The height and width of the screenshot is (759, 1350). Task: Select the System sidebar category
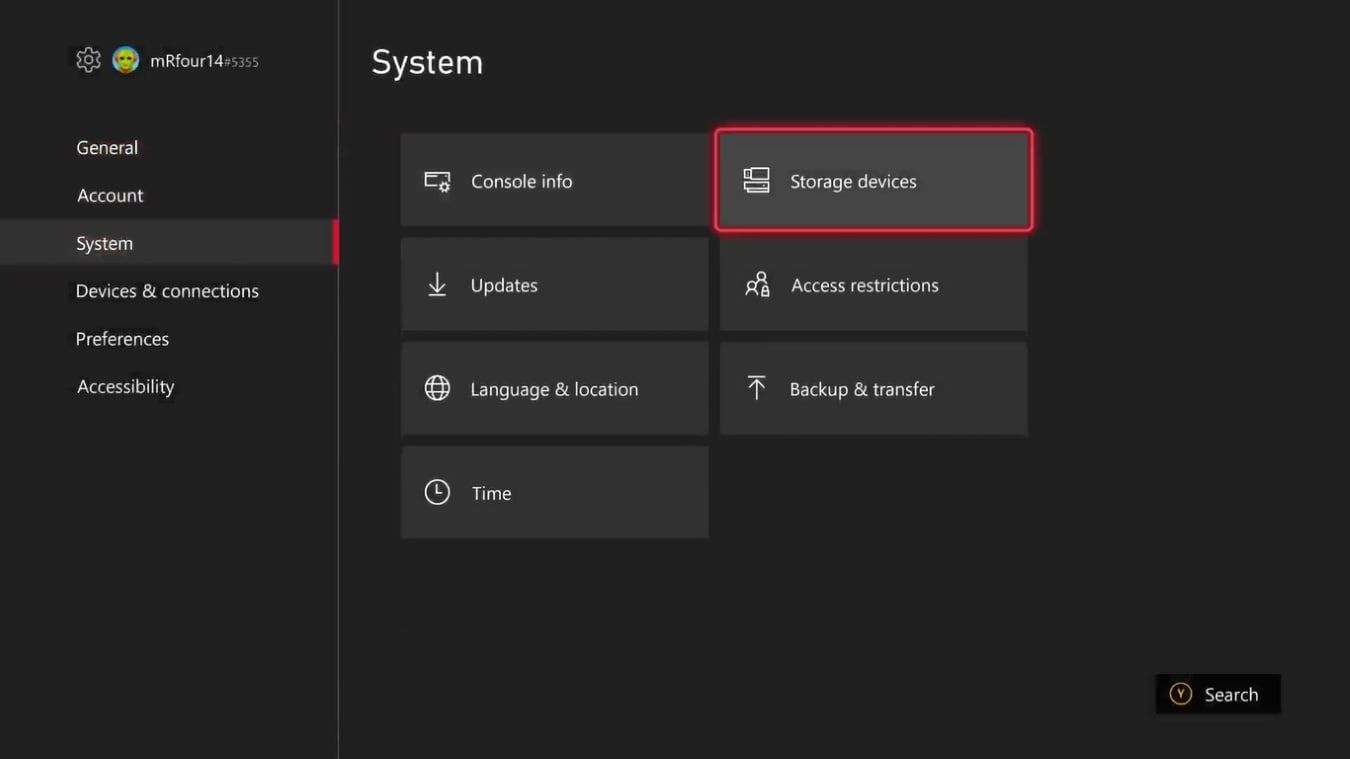pyautogui.click(x=104, y=244)
